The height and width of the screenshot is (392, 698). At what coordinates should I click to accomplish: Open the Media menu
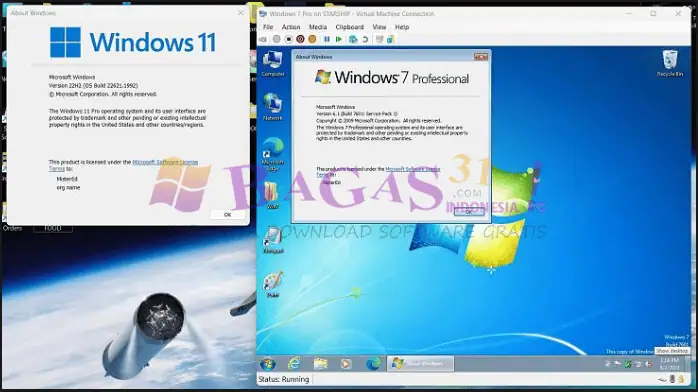(318, 27)
